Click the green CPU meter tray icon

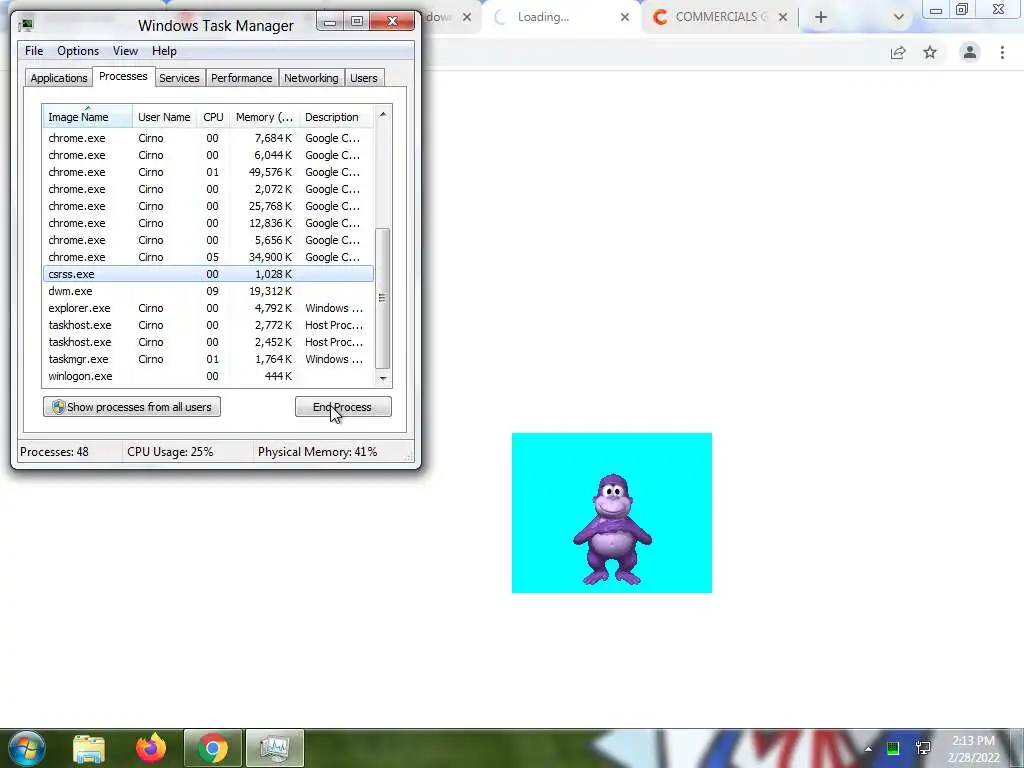[x=893, y=748]
